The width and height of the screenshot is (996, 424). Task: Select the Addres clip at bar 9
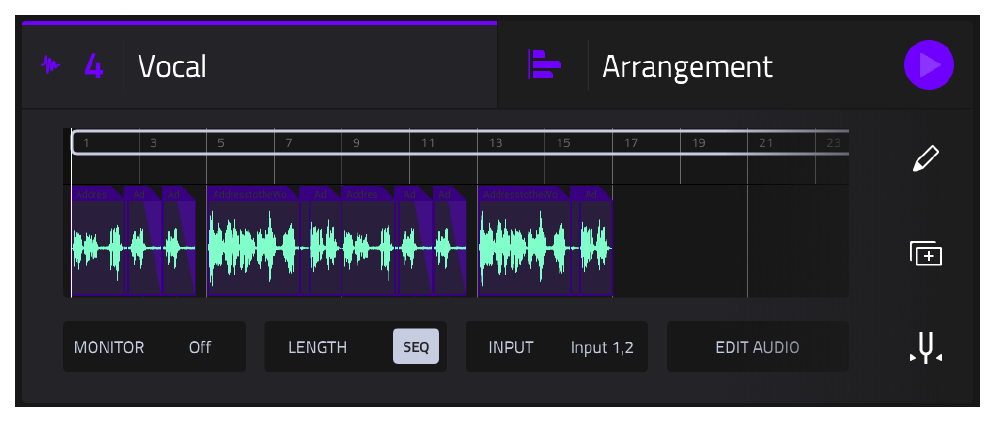pyautogui.click(x=367, y=241)
